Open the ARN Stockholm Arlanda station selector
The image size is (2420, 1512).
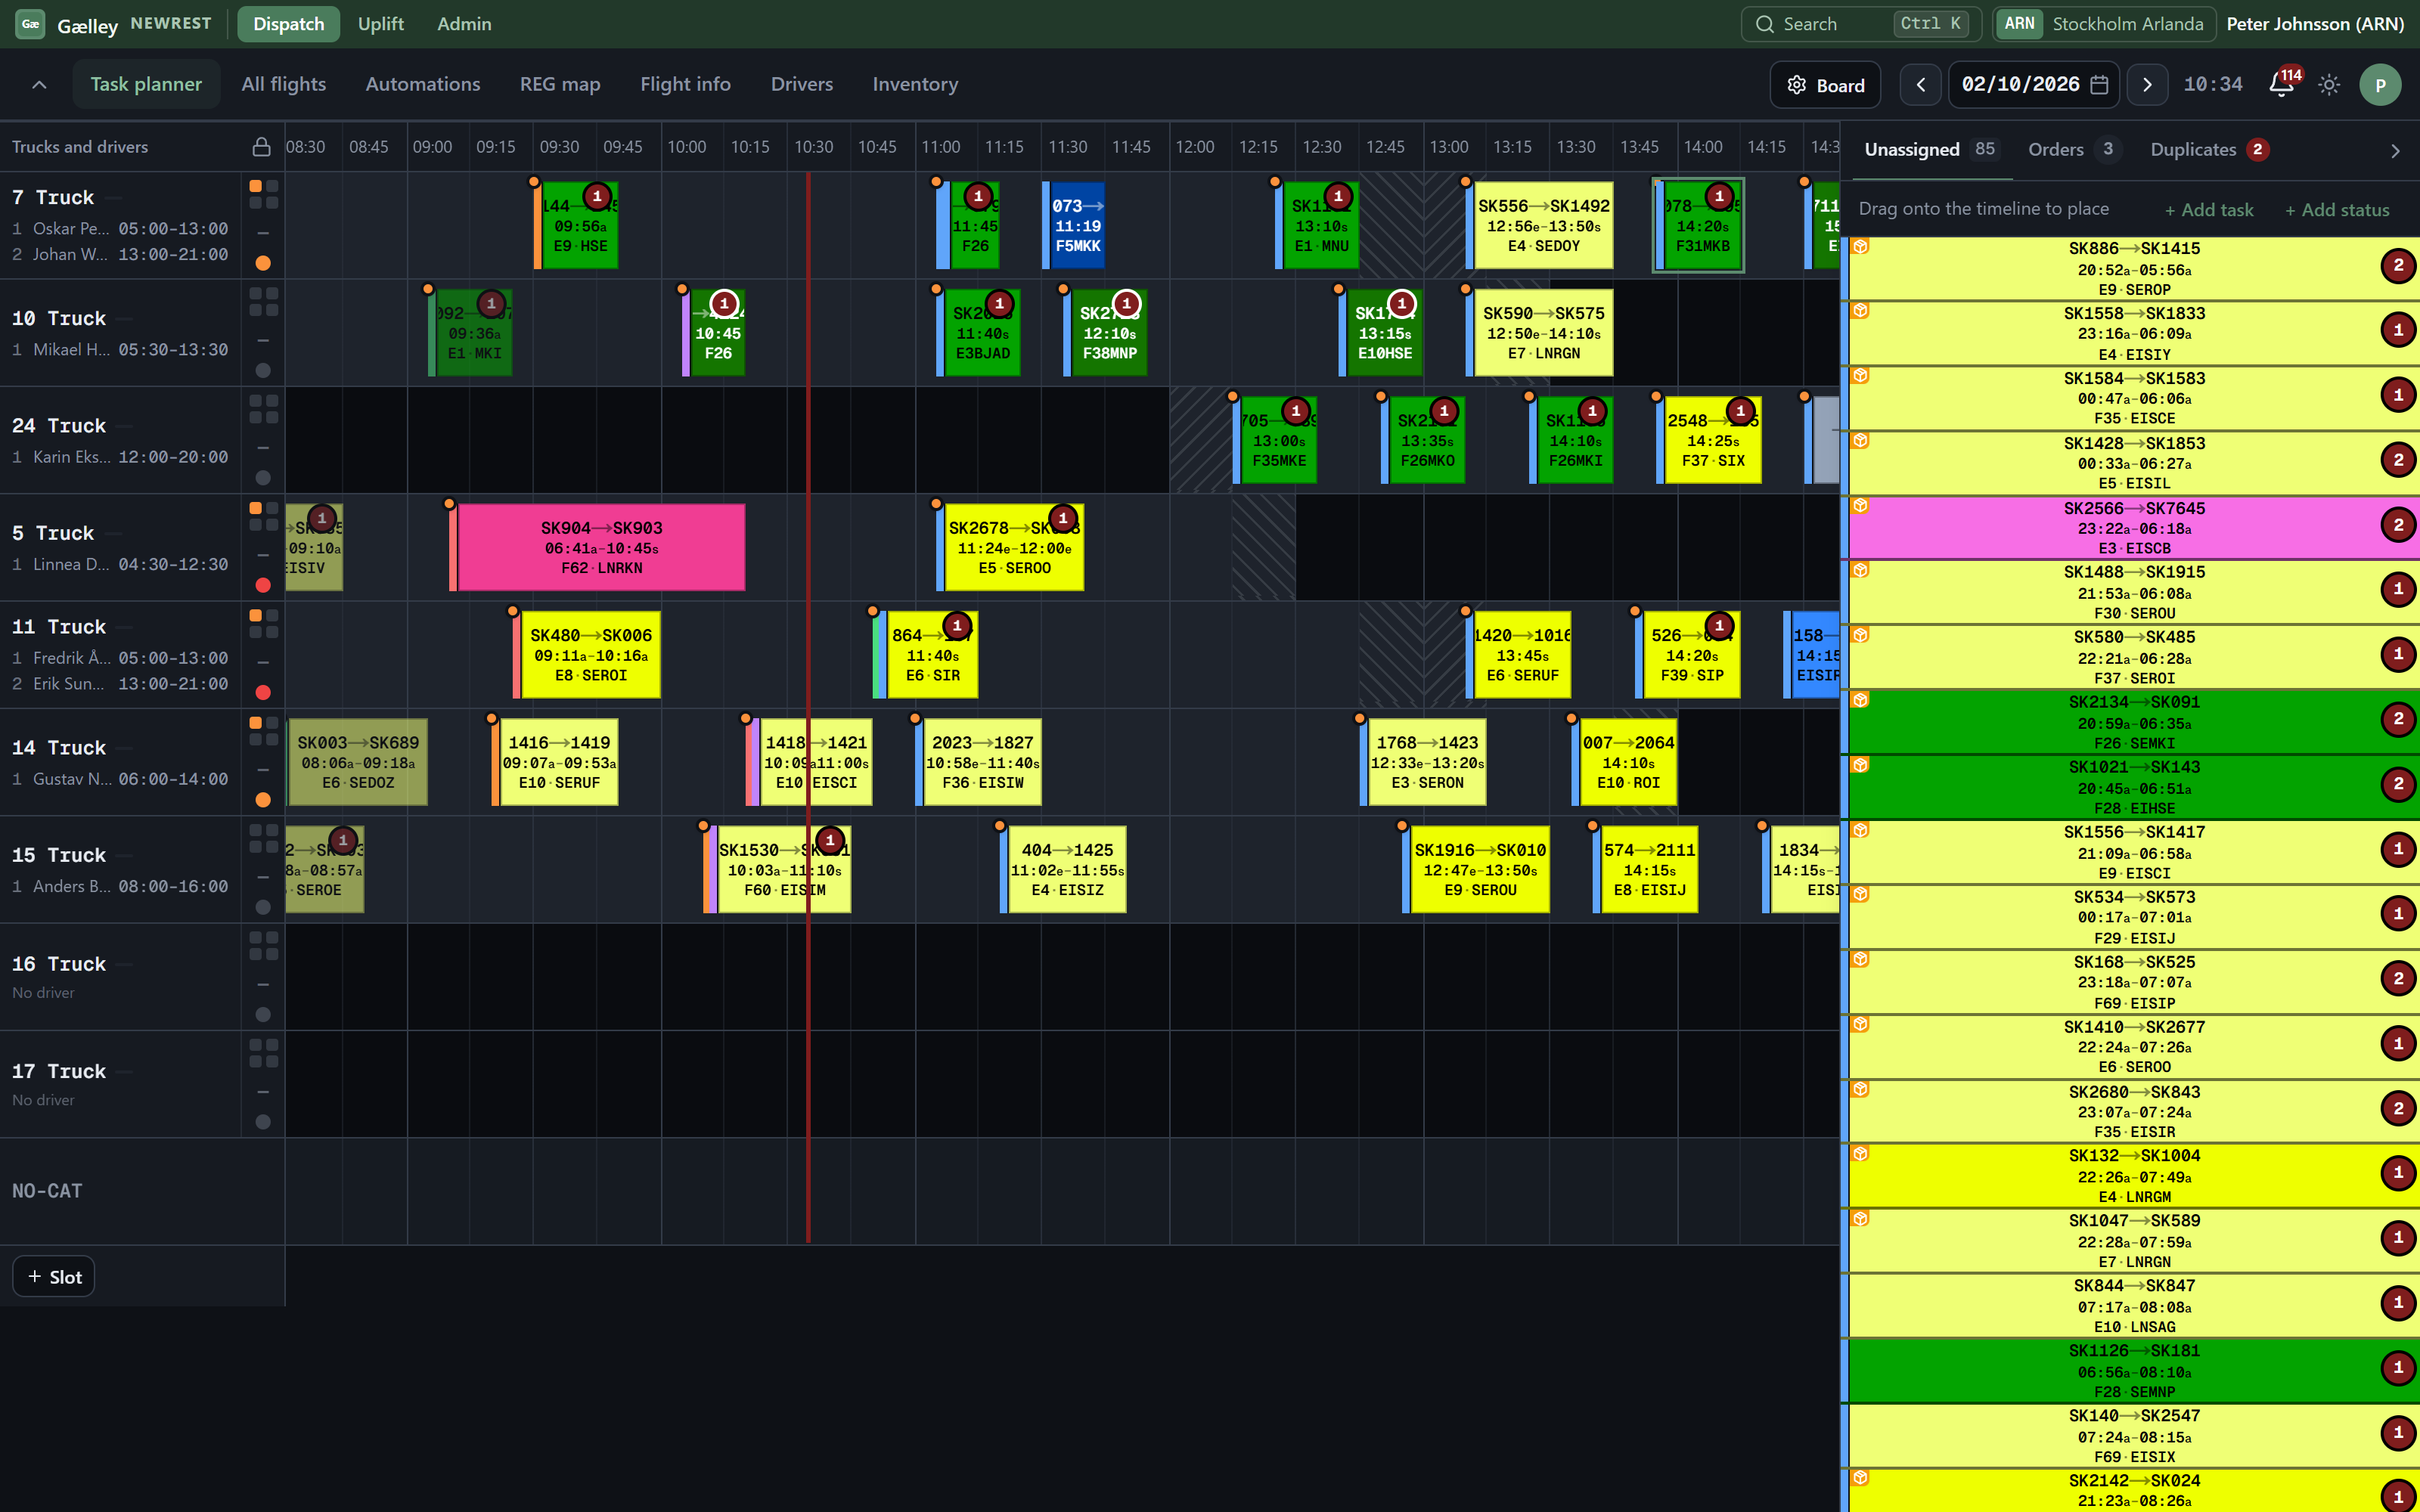coord(2103,24)
